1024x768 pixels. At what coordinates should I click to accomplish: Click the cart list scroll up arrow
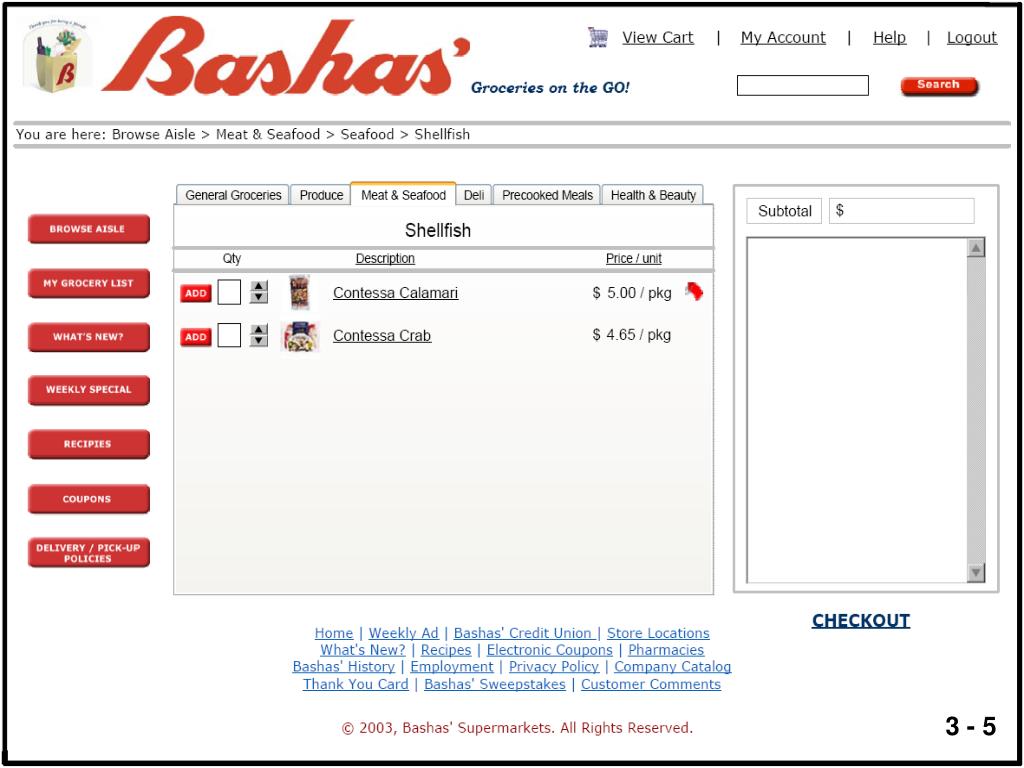tap(976, 248)
